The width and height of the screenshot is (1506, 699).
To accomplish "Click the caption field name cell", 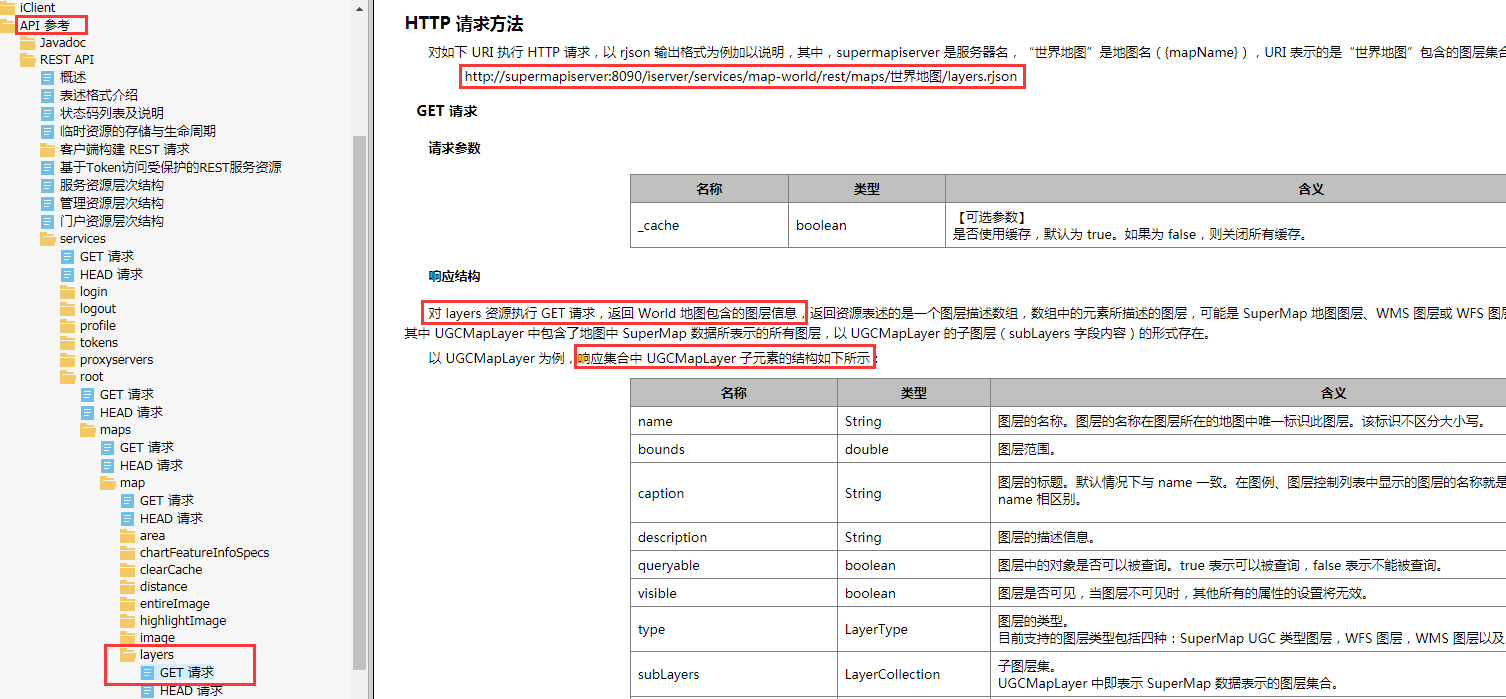I will [x=733, y=493].
